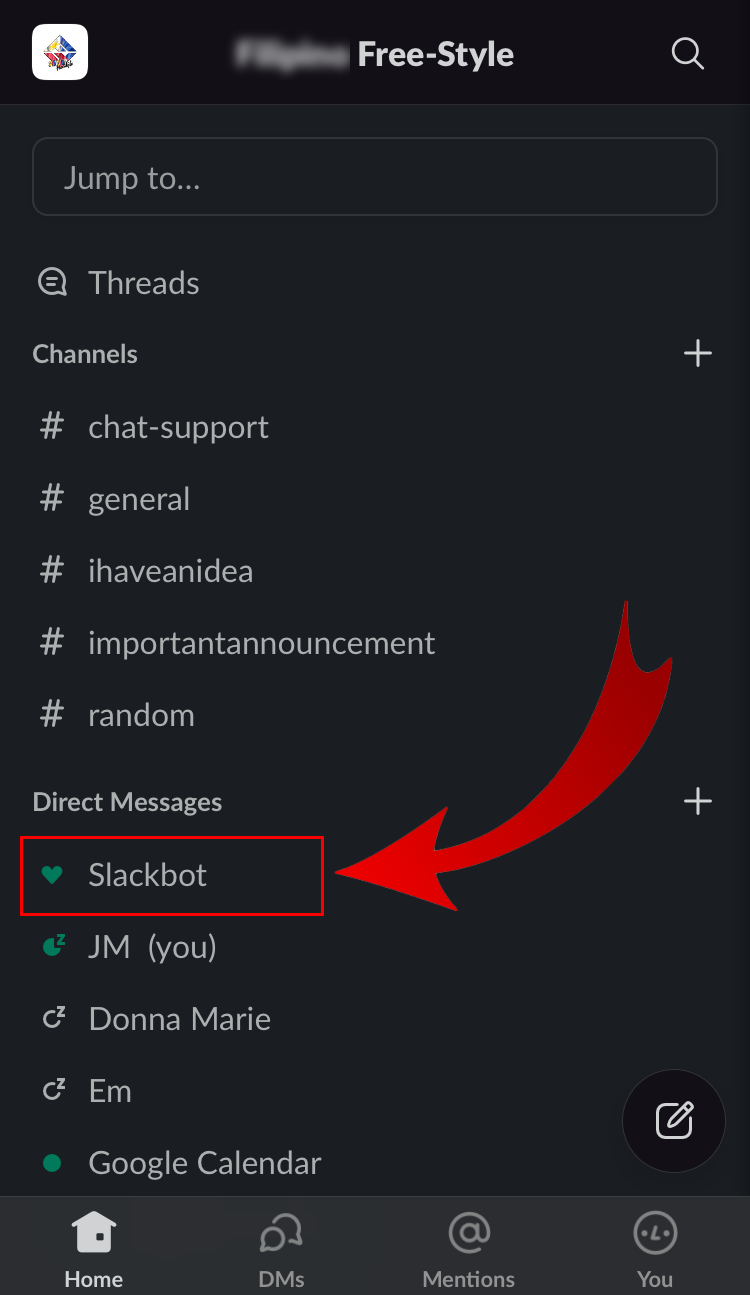Focus the Jump to search field
750x1295 pixels.
(x=375, y=177)
